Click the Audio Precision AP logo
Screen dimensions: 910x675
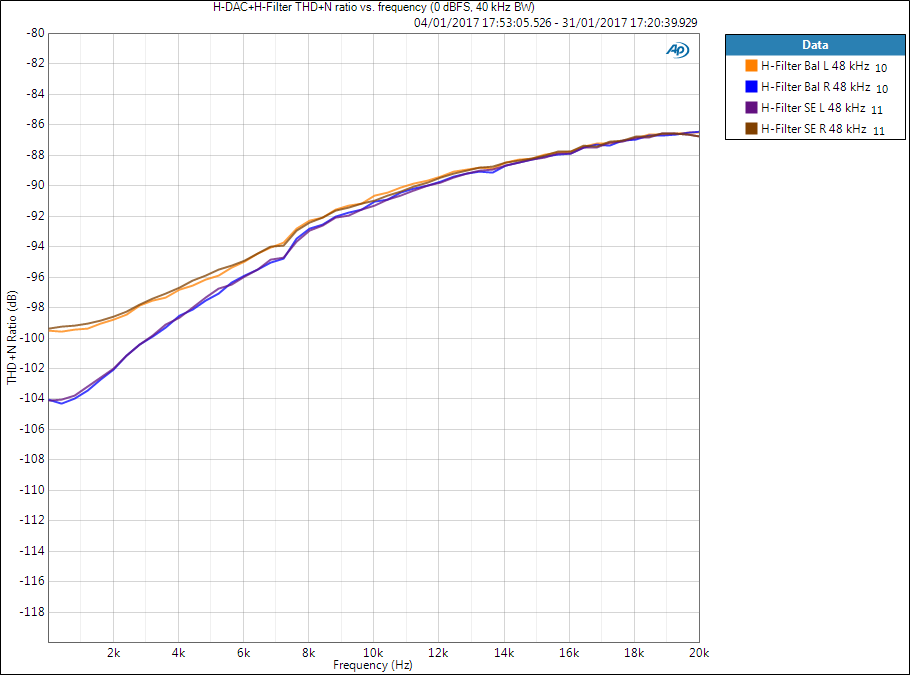pyautogui.click(x=677, y=50)
